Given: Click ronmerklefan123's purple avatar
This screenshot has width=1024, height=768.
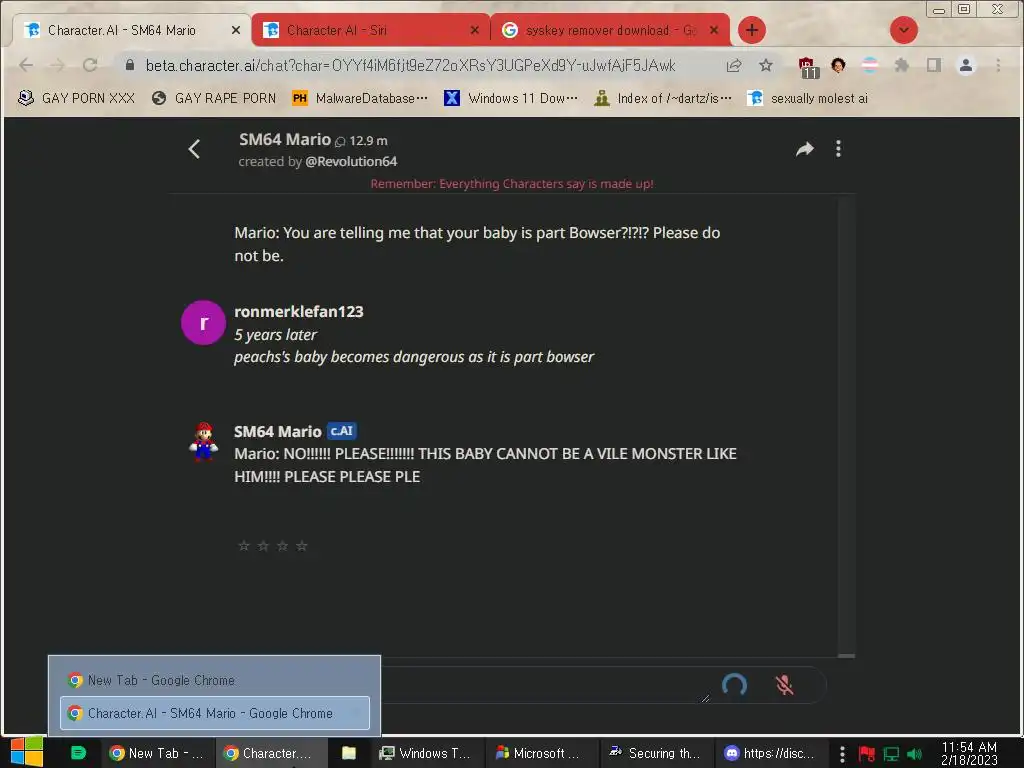Looking at the screenshot, I should point(203,323).
